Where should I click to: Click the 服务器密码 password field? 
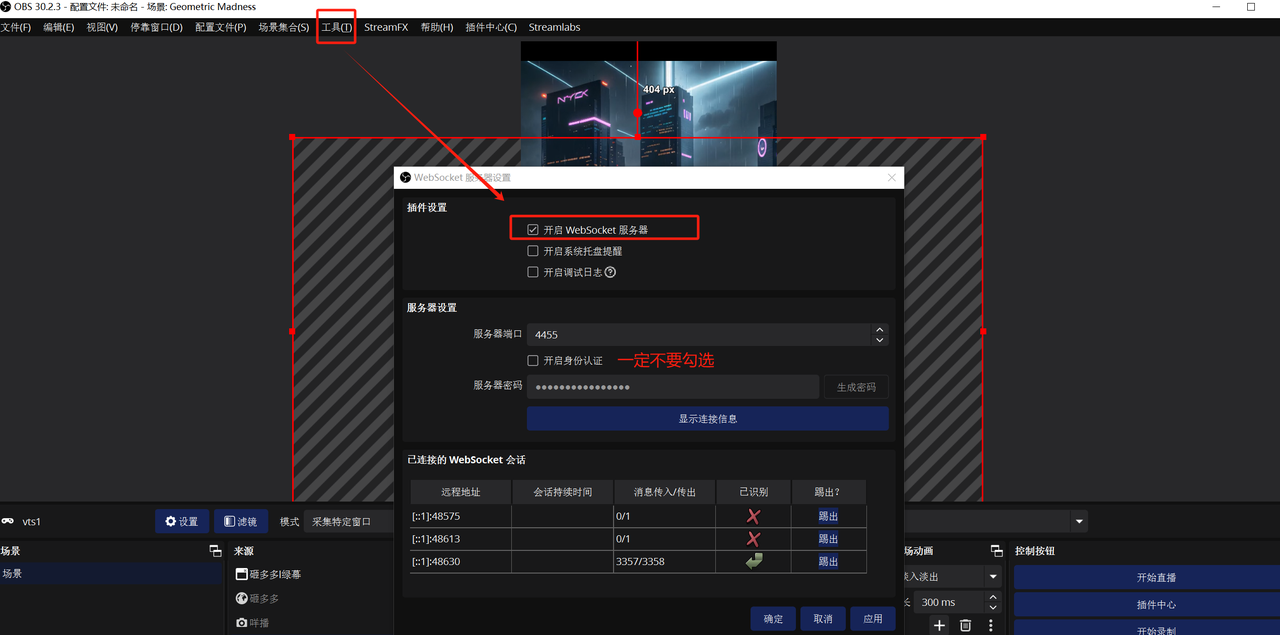click(x=673, y=387)
